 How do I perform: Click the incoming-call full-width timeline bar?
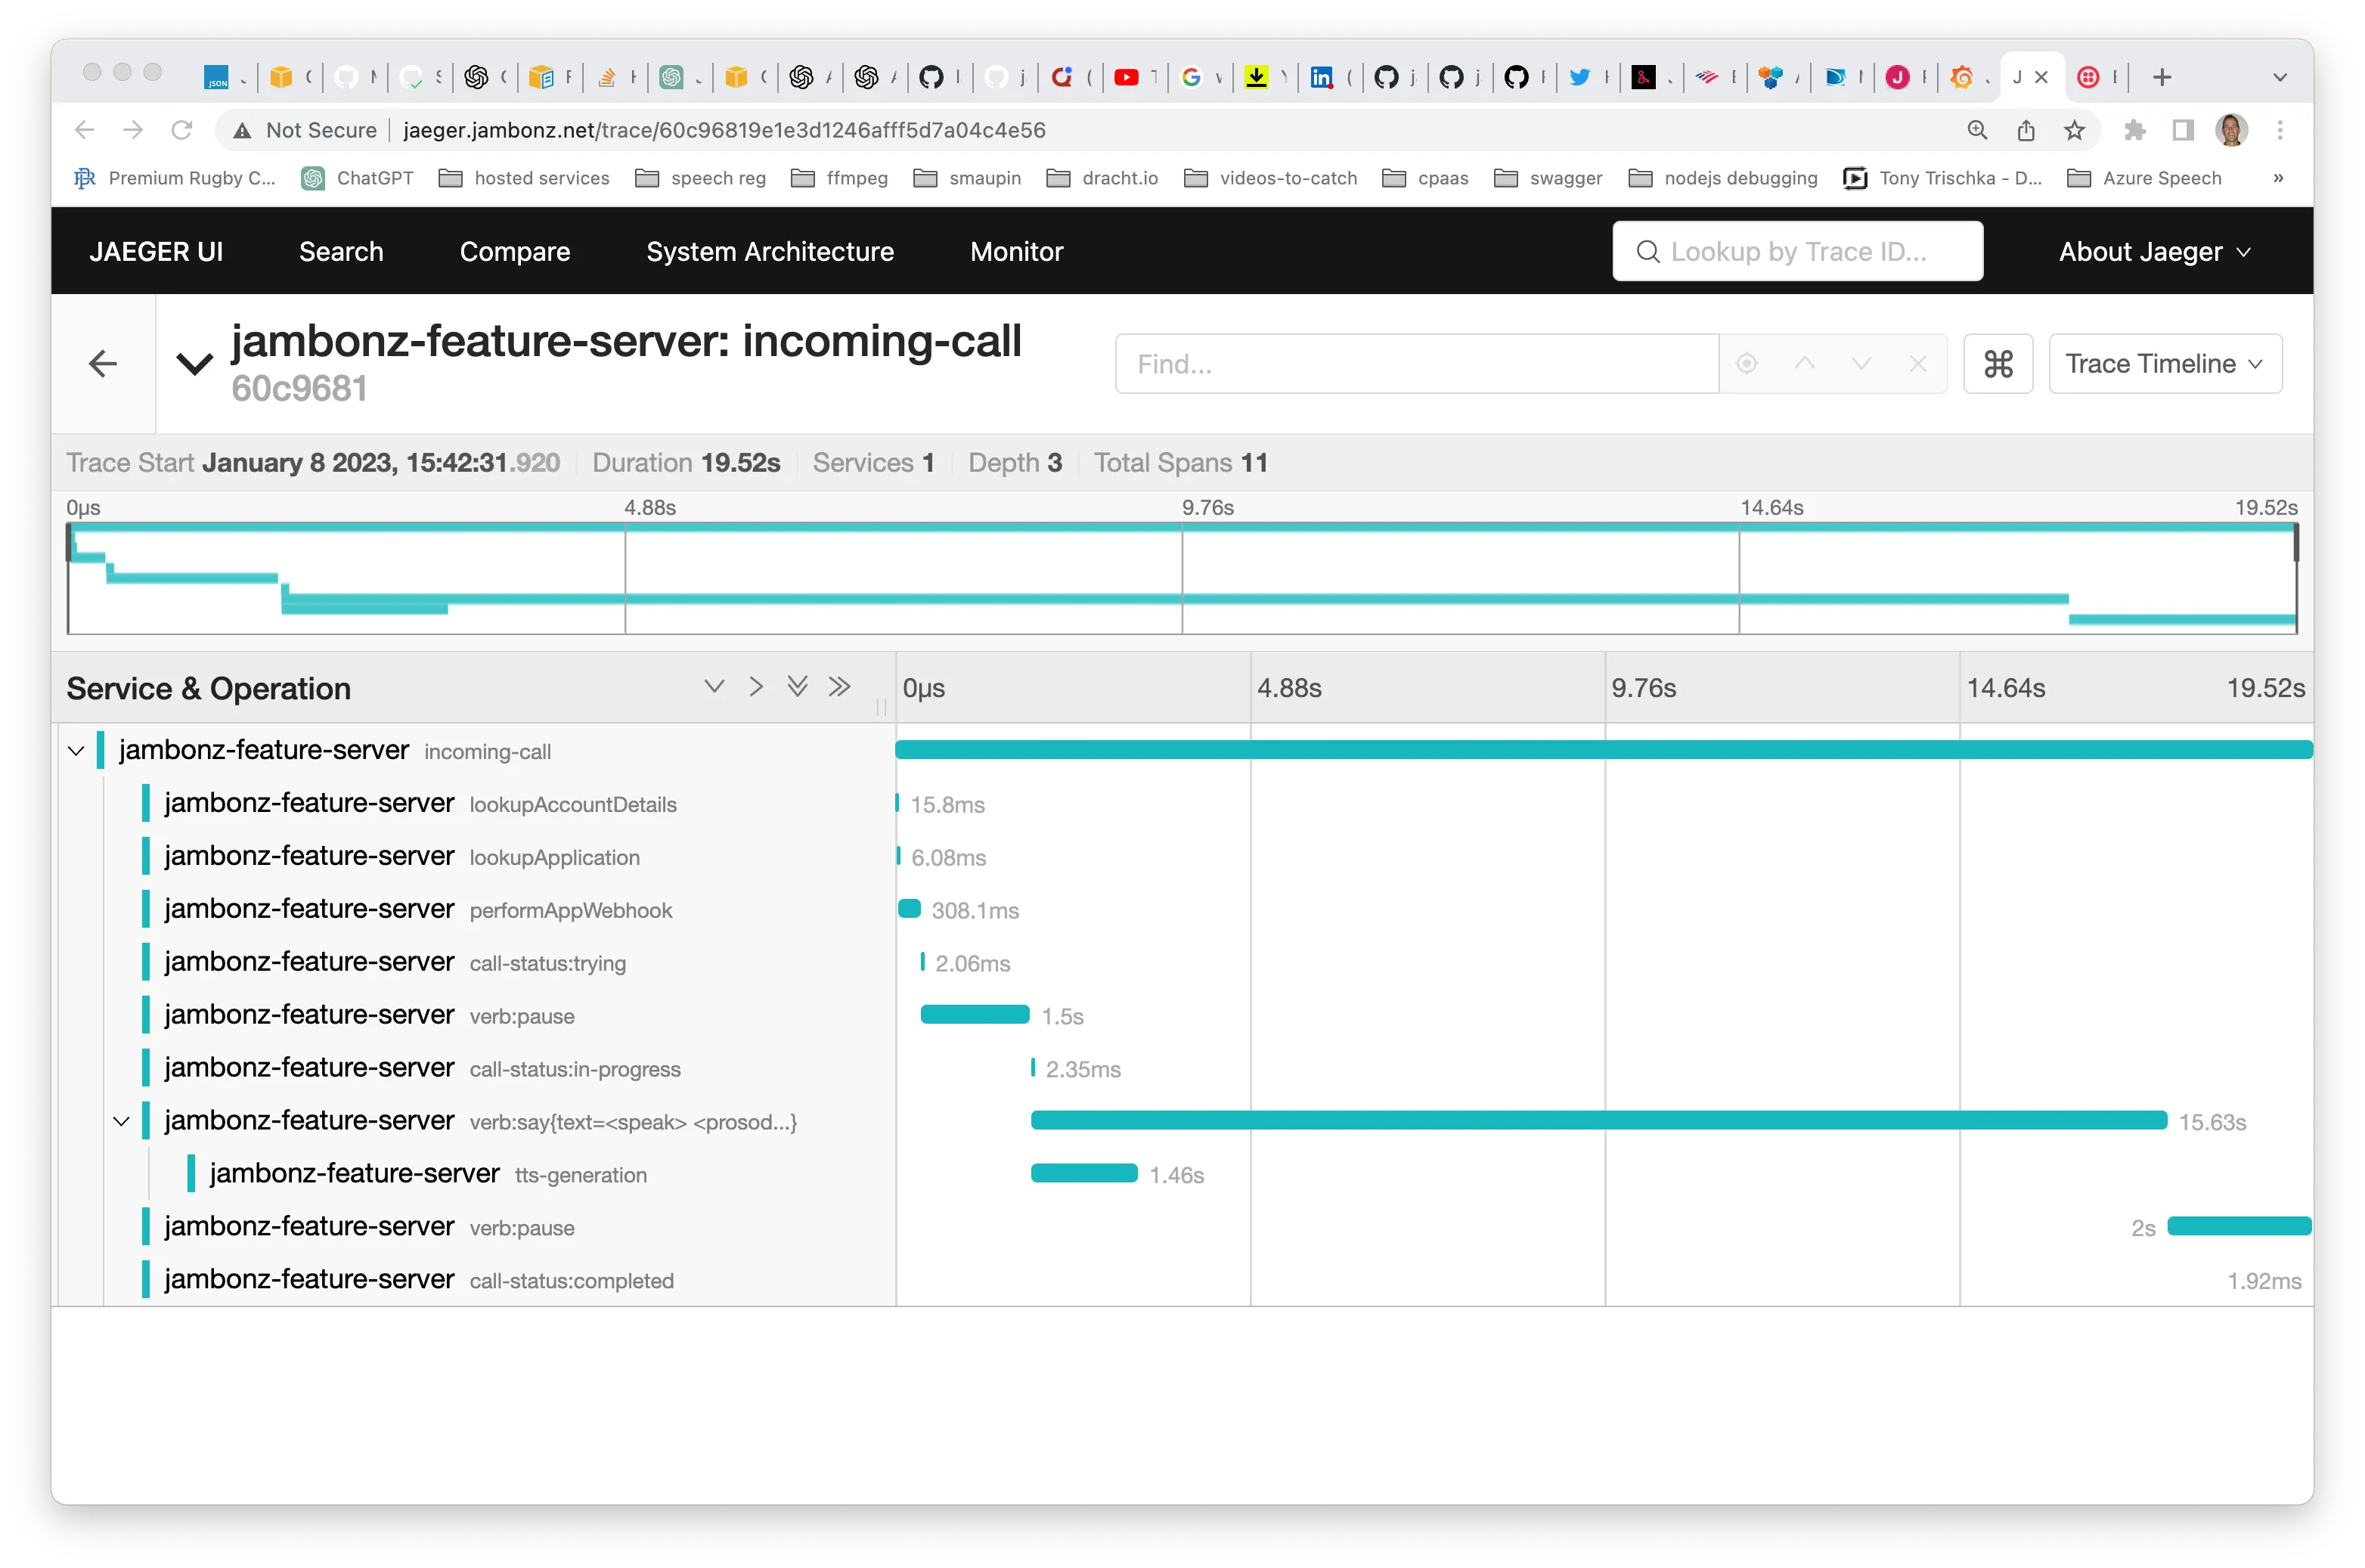coord(1604,750)
